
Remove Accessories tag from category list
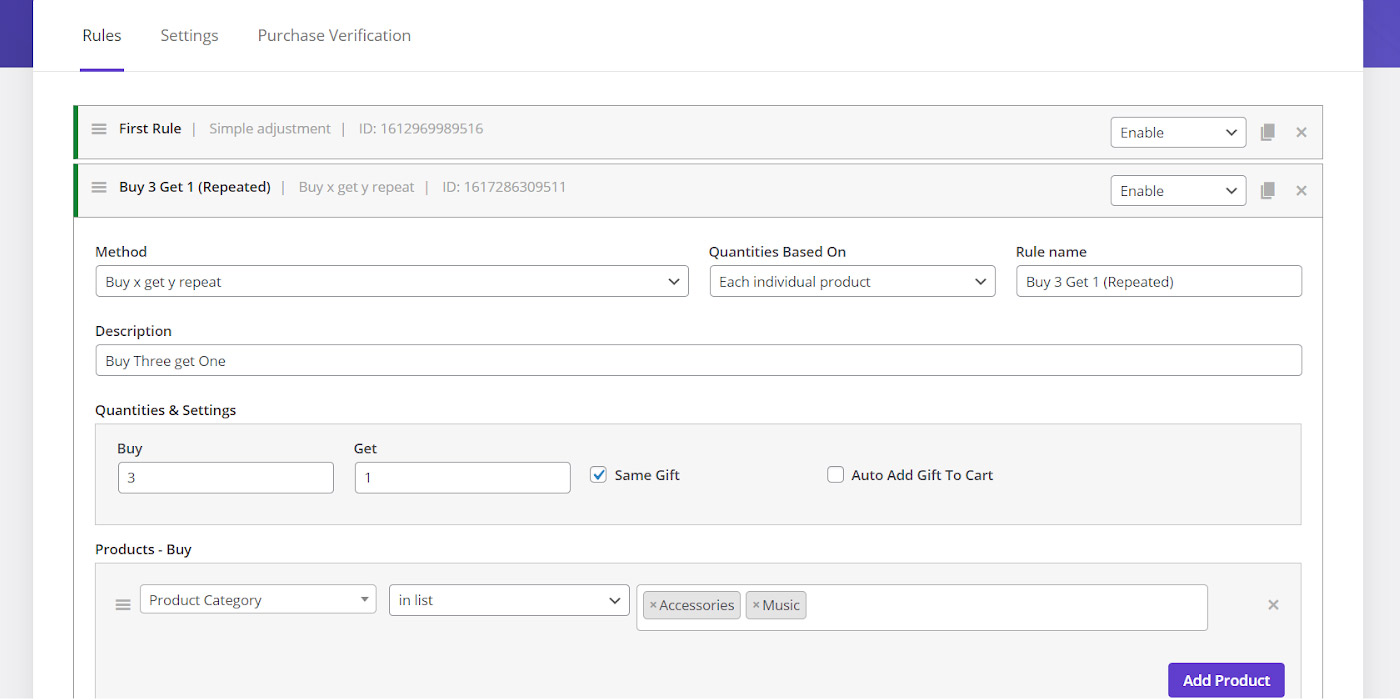tap(653, 605)
